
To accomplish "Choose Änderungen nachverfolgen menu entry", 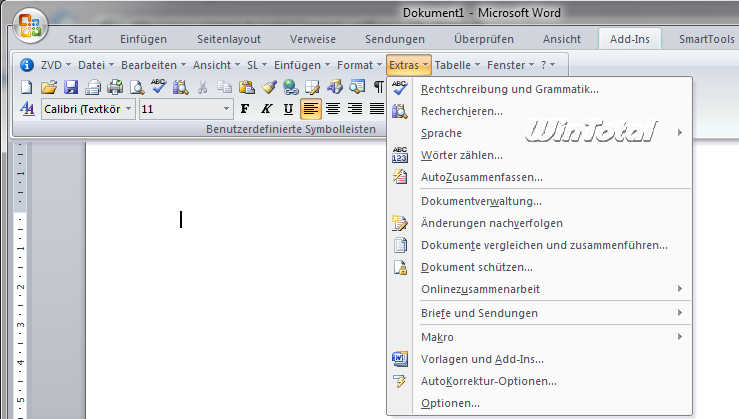I will tap(539, 223).
